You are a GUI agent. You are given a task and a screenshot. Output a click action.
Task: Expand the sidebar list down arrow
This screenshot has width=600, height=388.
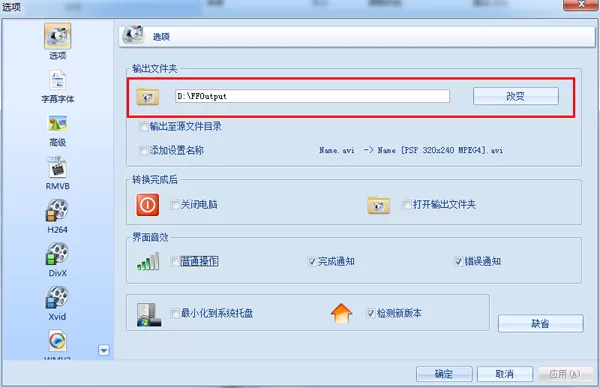tap(104, 350)
